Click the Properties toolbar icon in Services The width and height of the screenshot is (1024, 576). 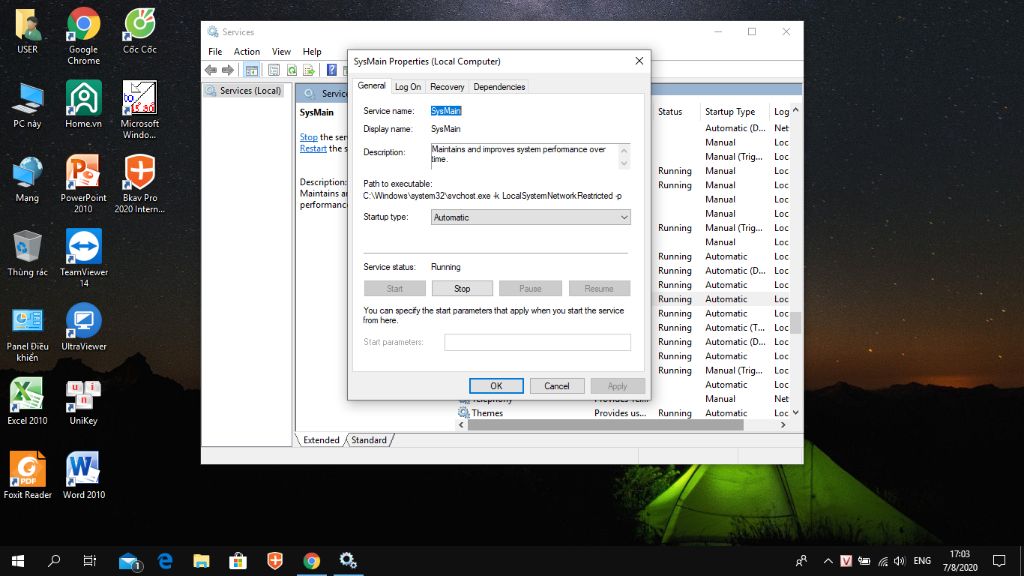click(x=274, y=70)
